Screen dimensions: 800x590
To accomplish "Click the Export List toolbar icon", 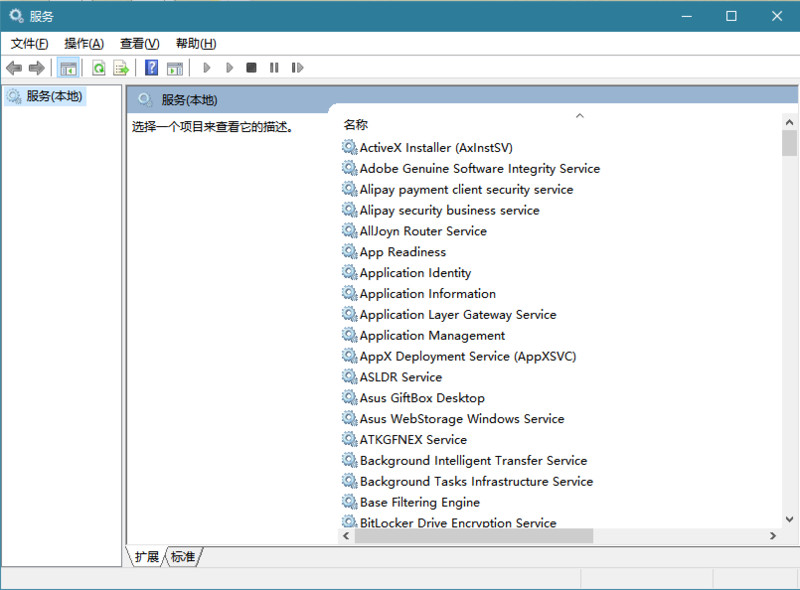I will pyautogui.click(x=120, y=67).
